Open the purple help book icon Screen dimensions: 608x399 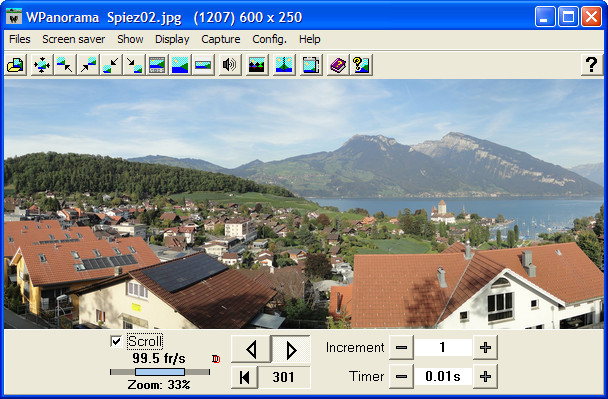pyautogui.click(x=338, y=65)
